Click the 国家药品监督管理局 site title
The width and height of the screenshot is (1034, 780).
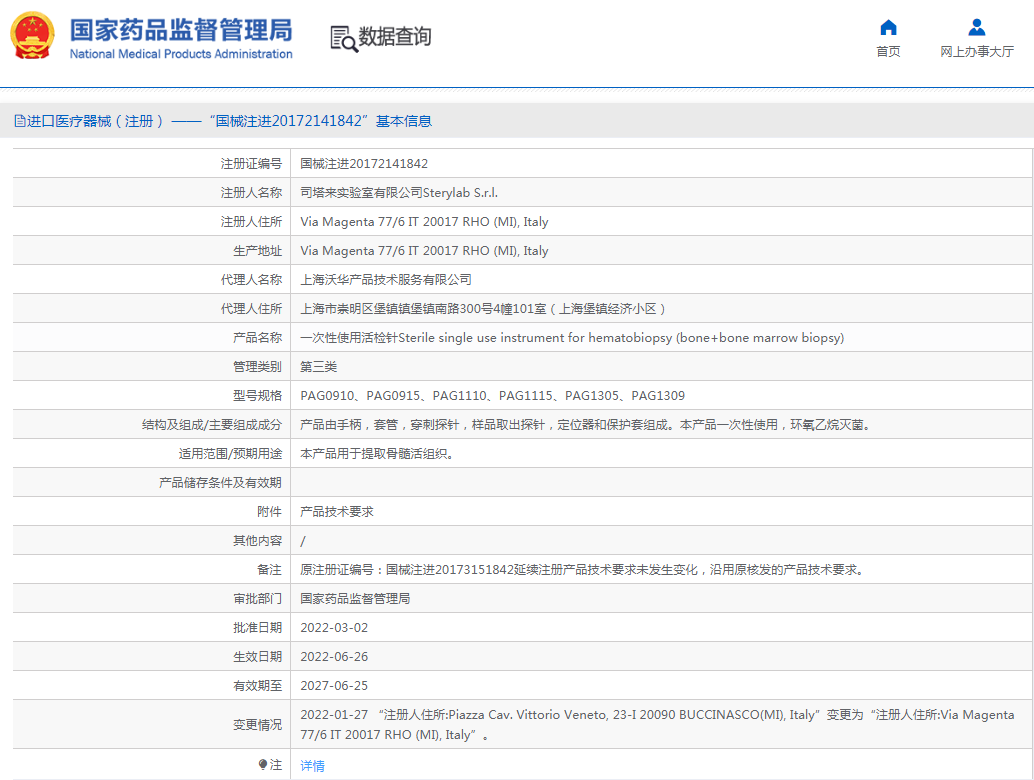point(180,28)
